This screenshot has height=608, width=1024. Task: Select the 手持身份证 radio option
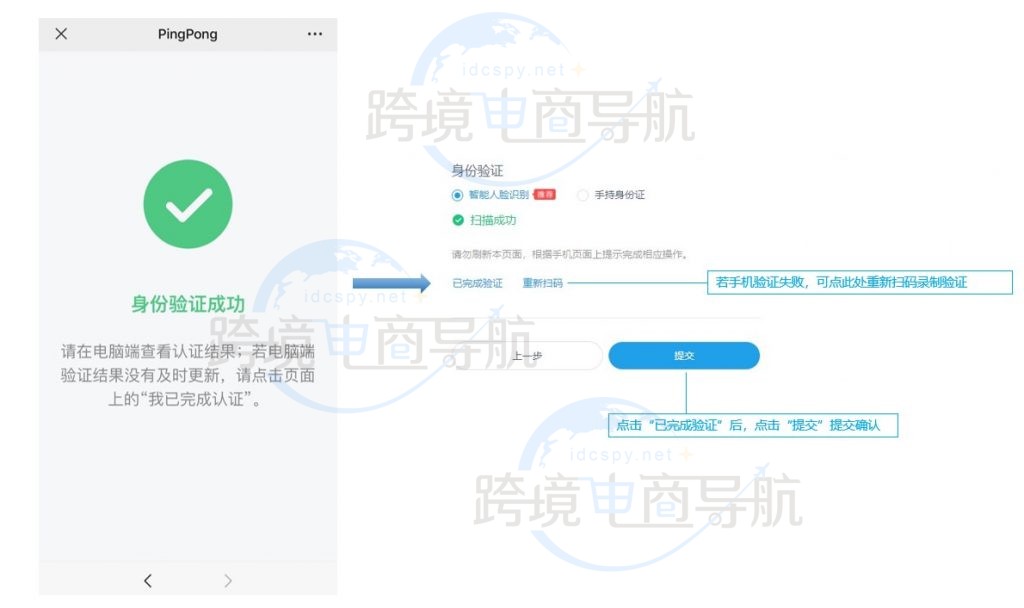(x=581, y=195)
